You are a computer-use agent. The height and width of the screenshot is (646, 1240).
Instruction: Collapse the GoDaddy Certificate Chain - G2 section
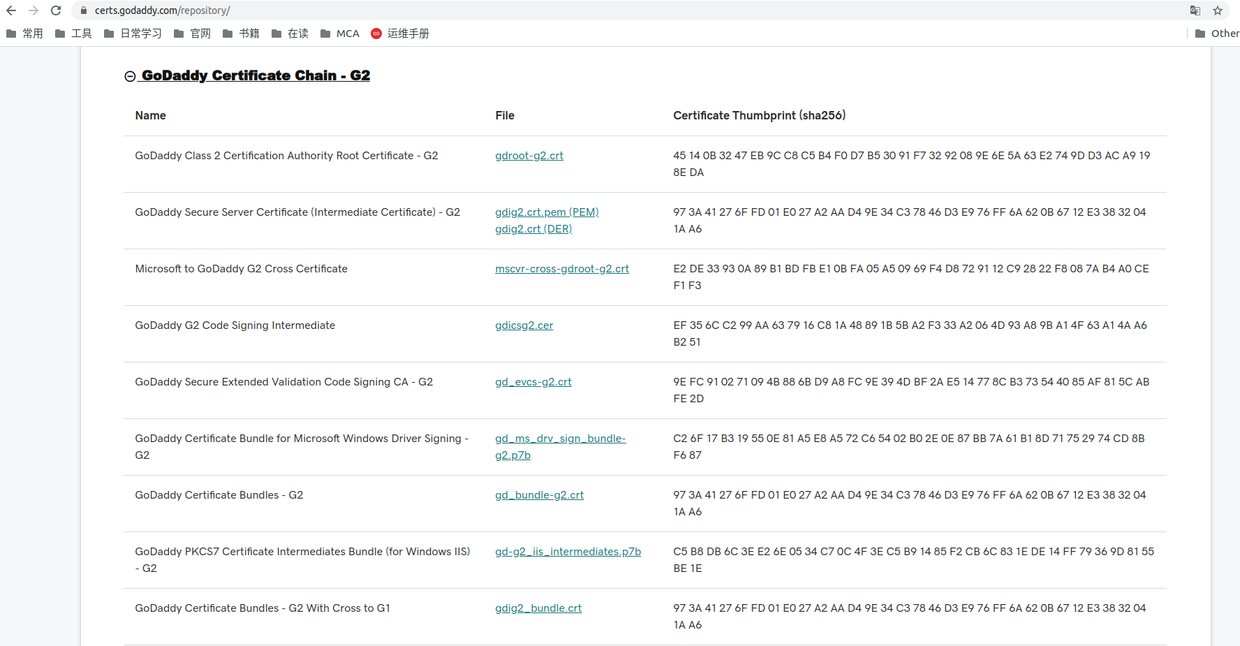[247, 75]
